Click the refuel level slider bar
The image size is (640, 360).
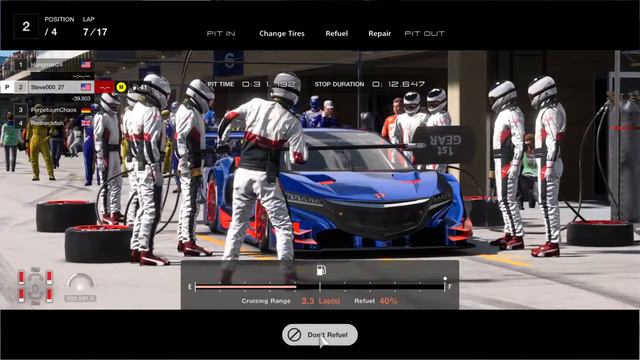click(x=320, y=287)
